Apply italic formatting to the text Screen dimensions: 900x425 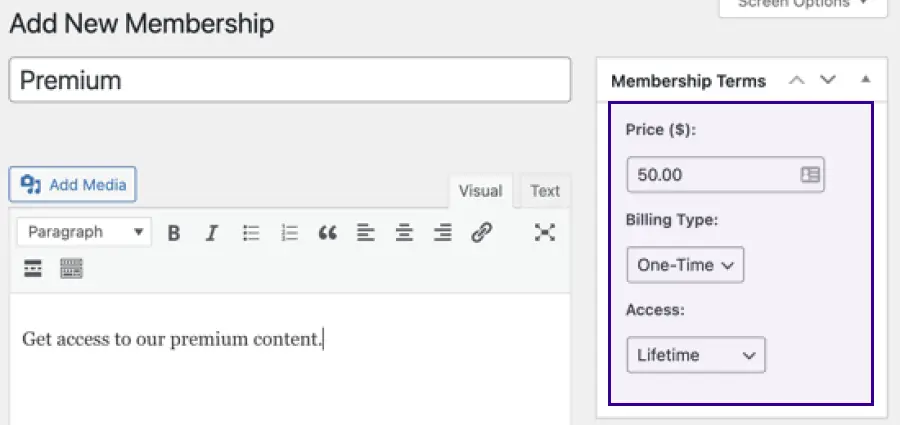(x=211, y=233)
